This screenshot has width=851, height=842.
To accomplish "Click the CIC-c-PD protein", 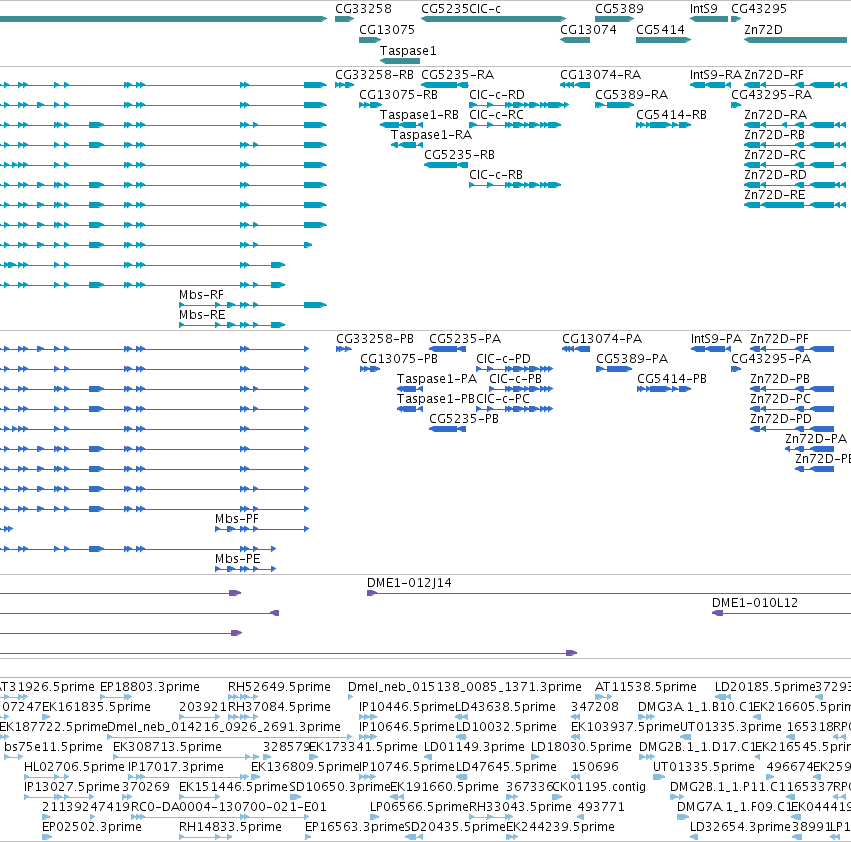I will tap(515, 369).
